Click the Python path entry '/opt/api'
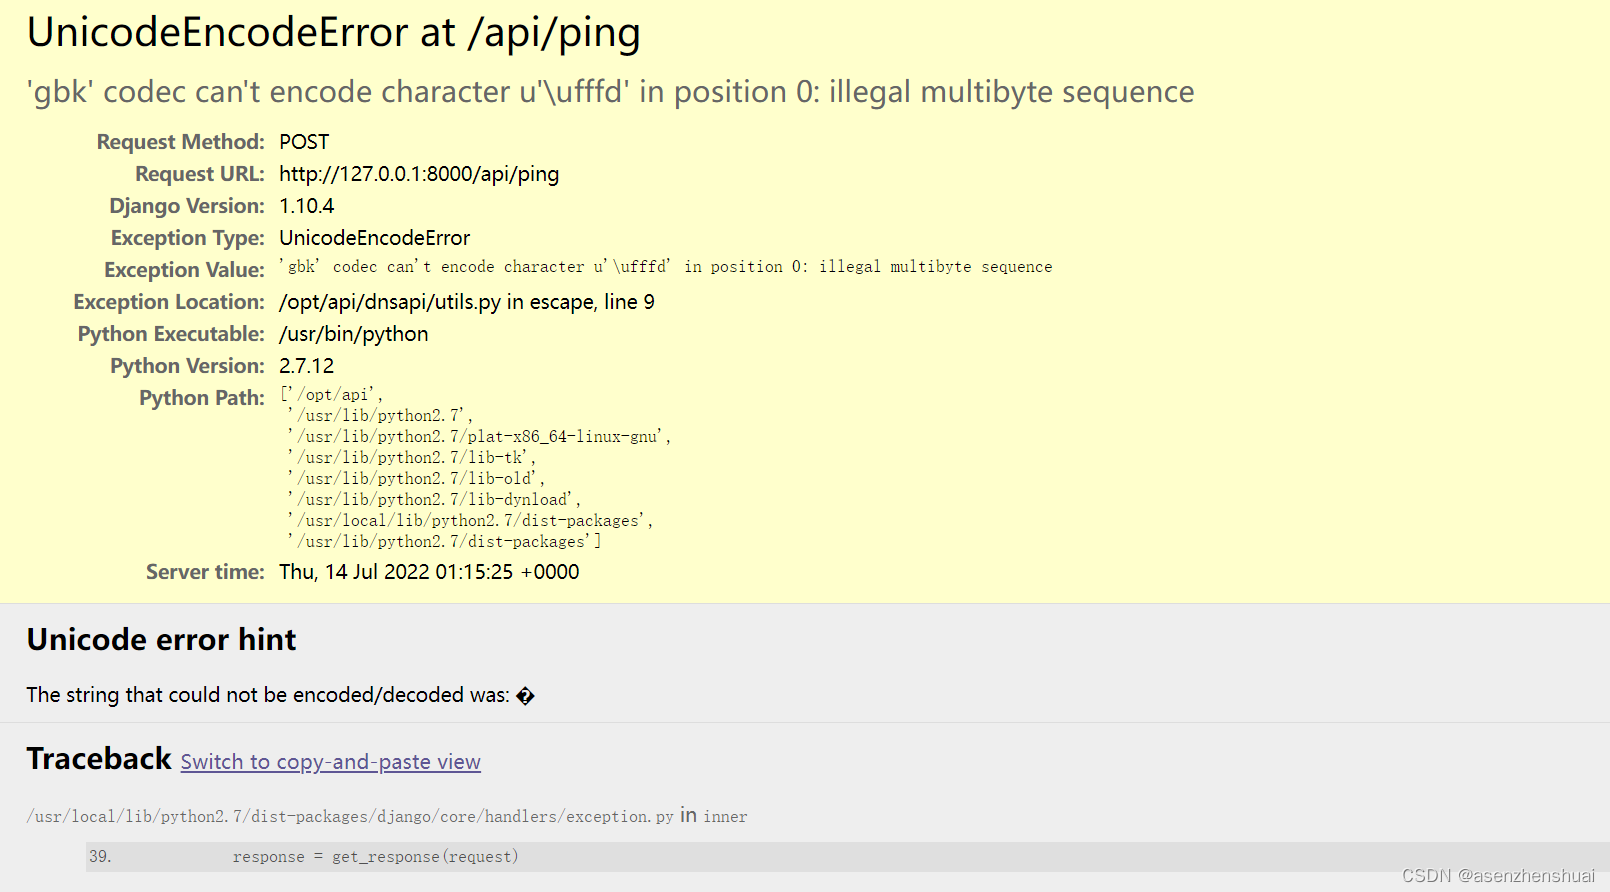Image resolution: width=1610 pixels, height=892 pixels. pos(333,395)
